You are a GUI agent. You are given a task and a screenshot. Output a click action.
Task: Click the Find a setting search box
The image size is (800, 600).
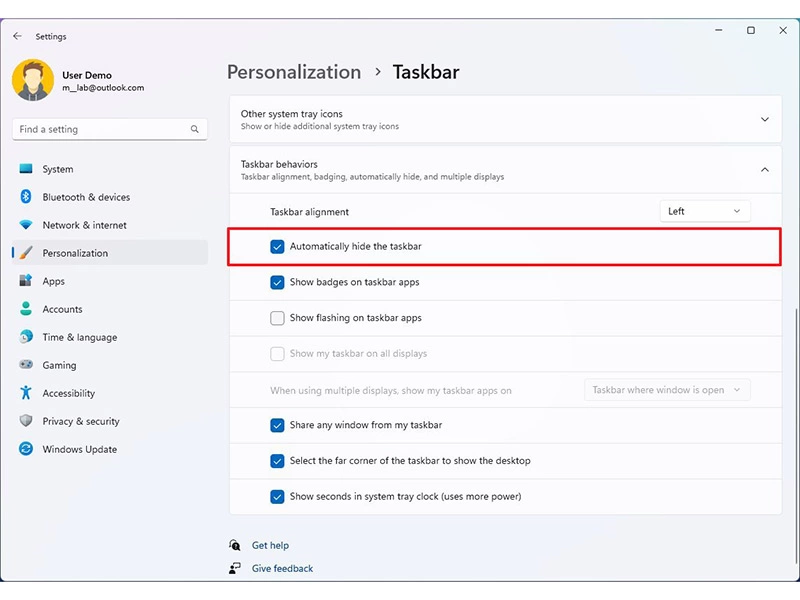[x=105, y=129]
